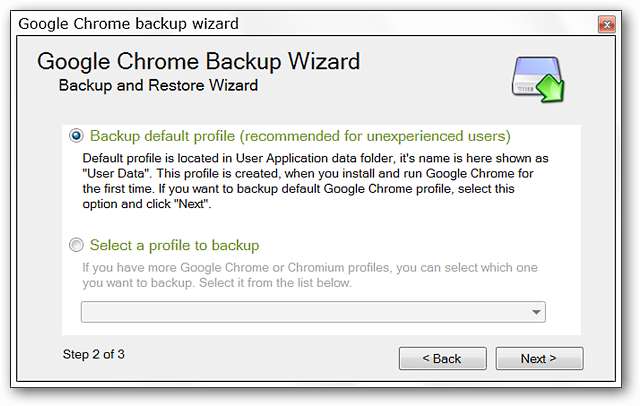Click the Backup and Restore Wizard subtitle
Viewport: 640px width, 406px height.
(158, 86)
